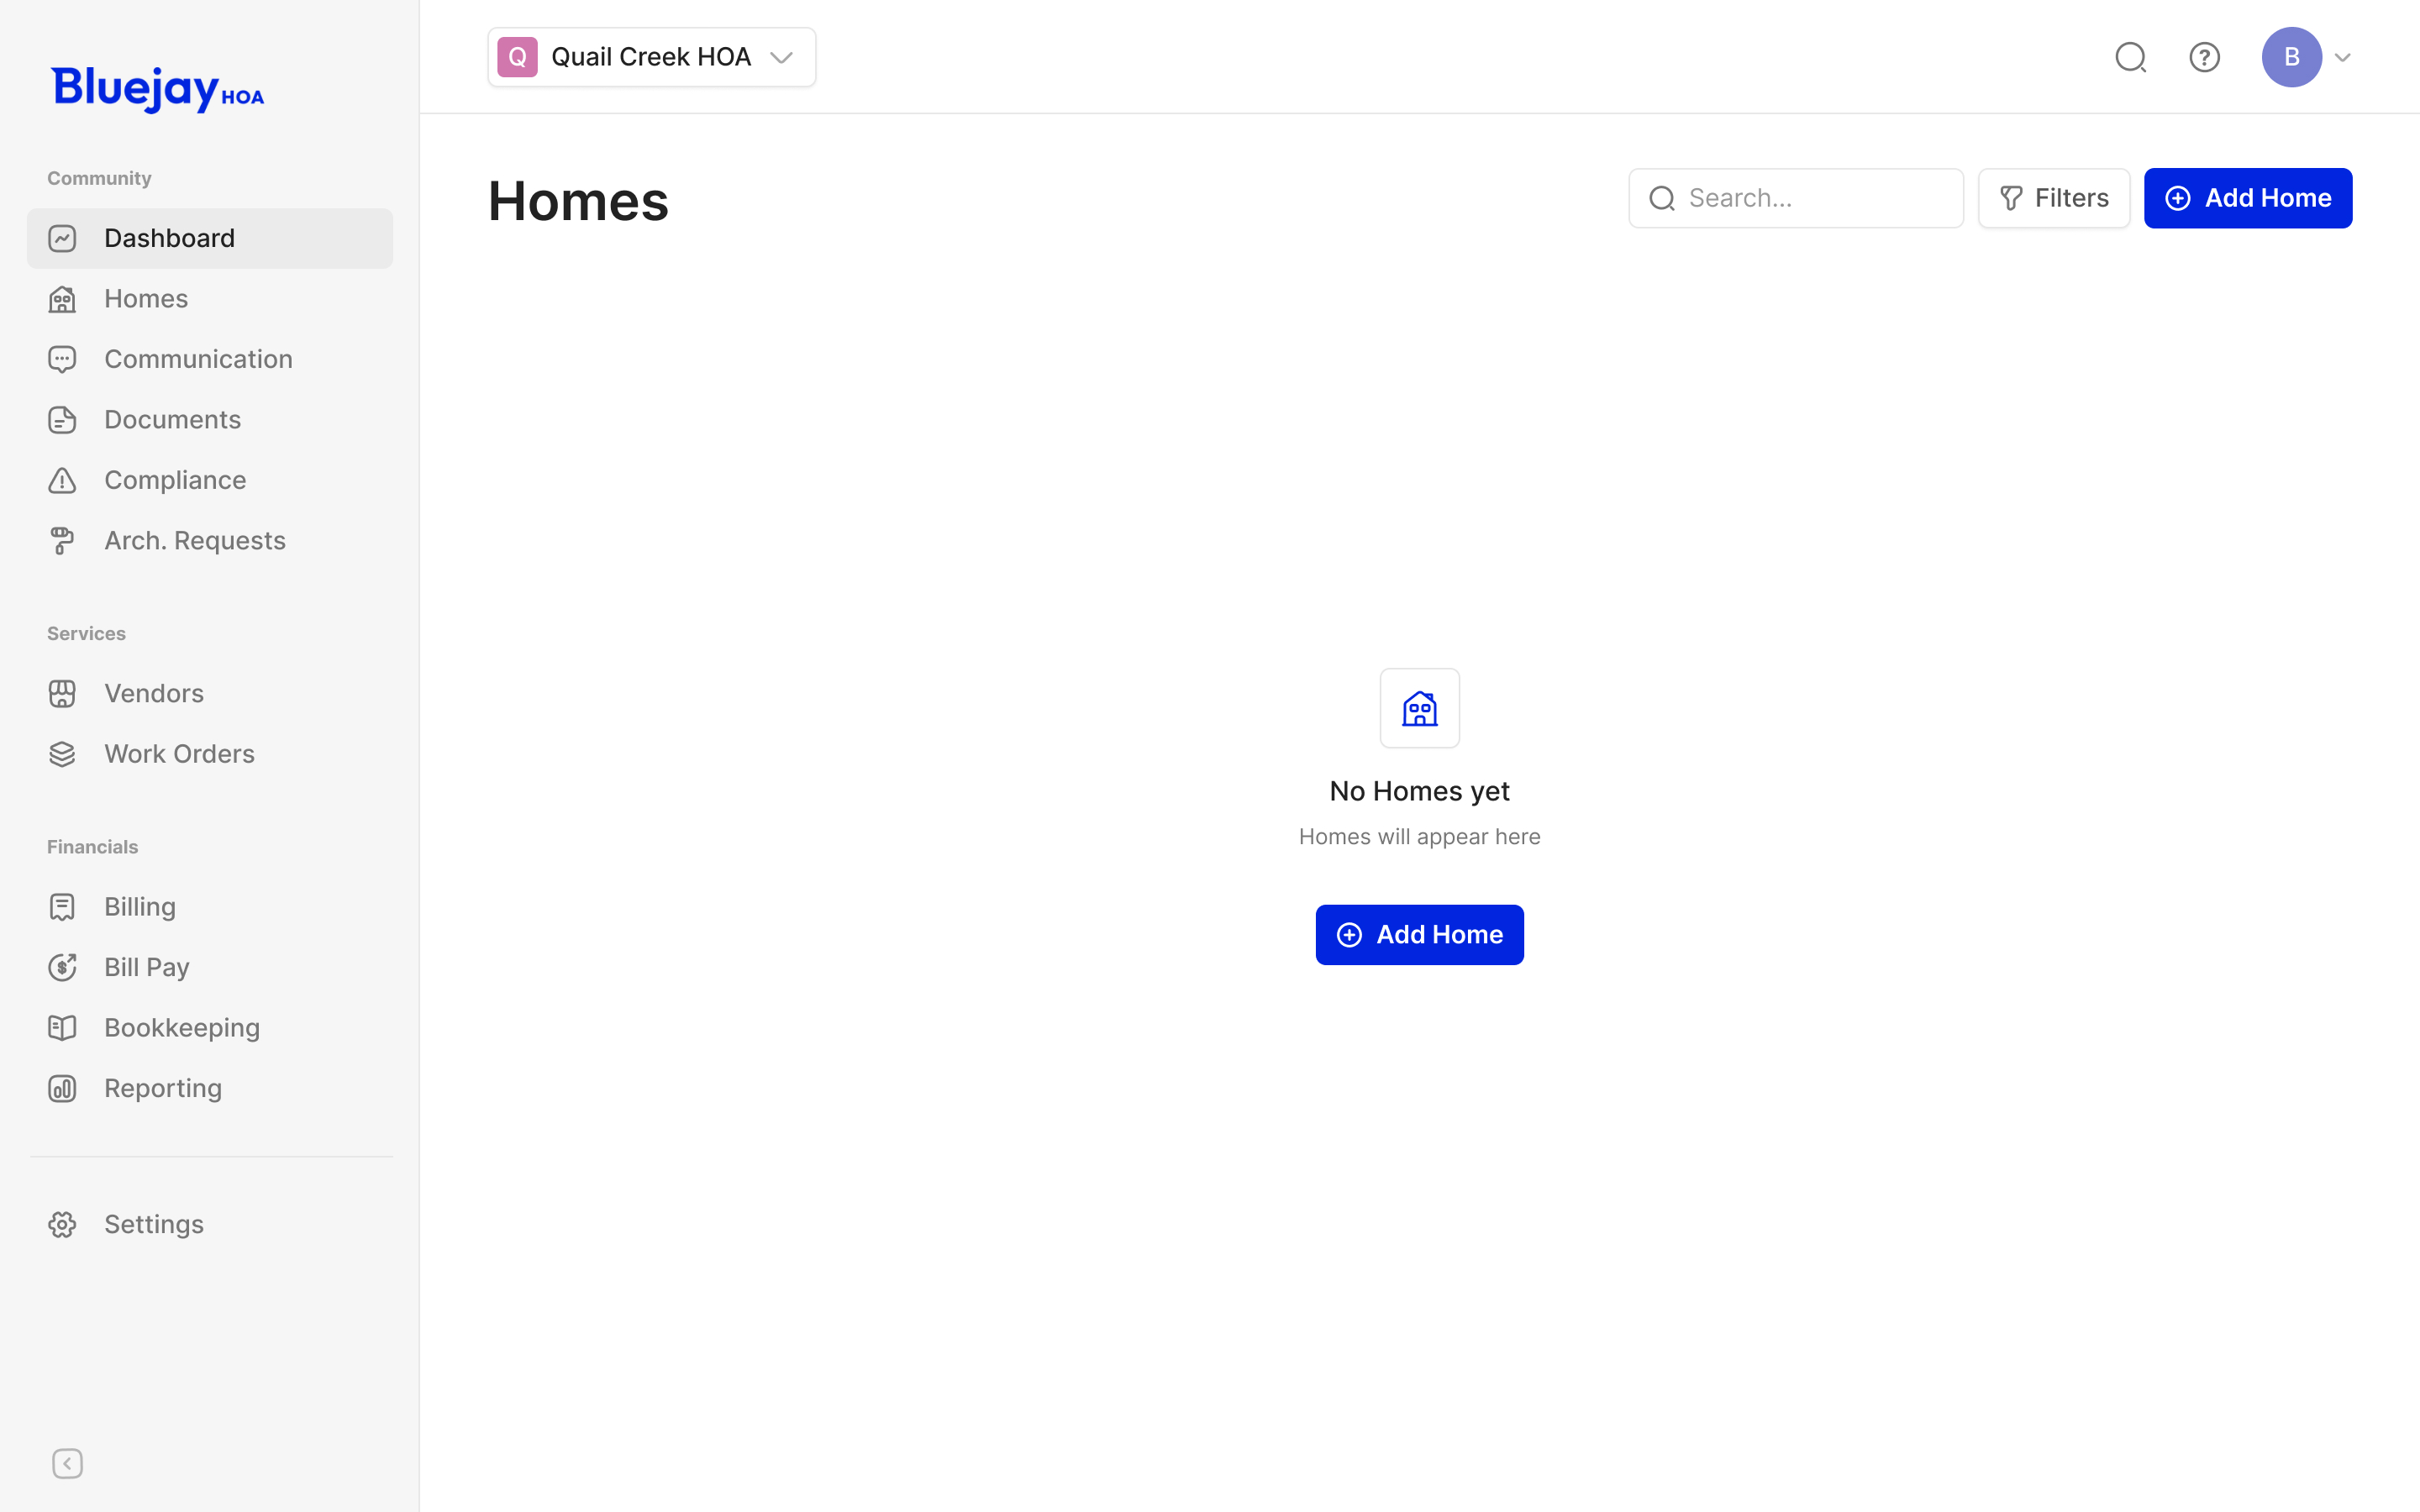Select Work Orders in the sidebar
Viewport: 2420px width, 1512px height.
(179, 754)
